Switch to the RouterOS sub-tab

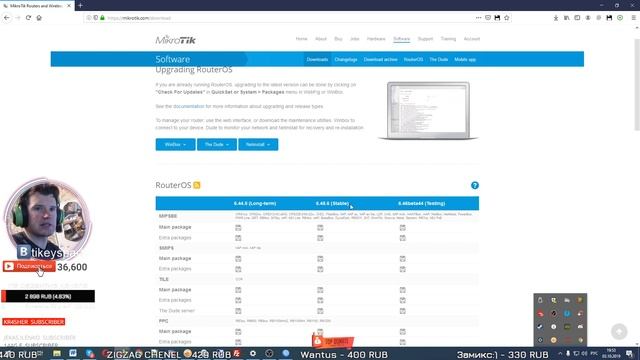[413, 60]
